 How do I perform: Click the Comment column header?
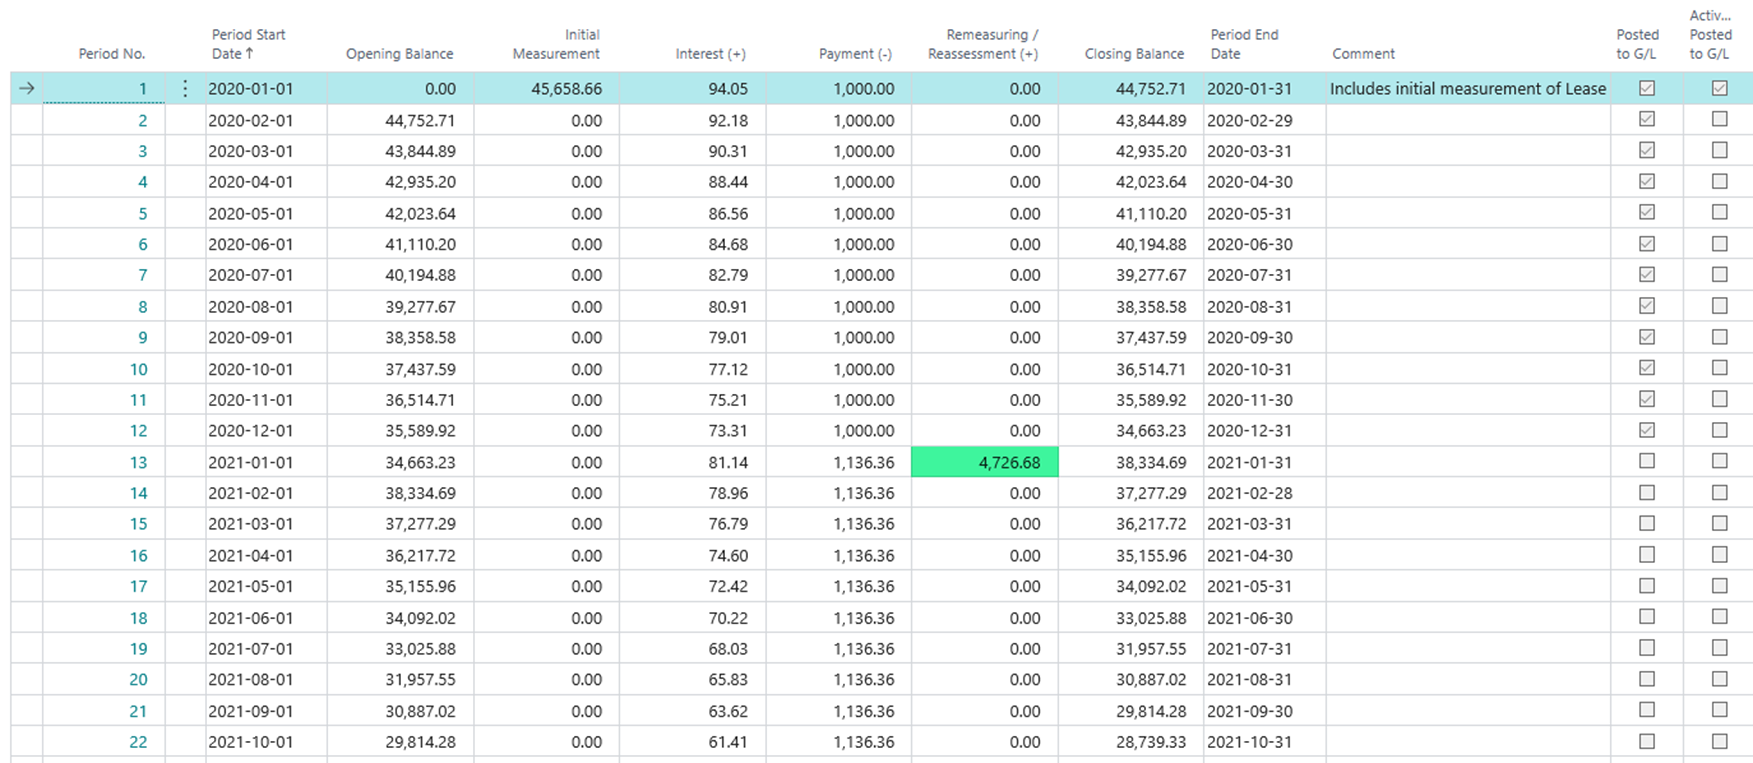point(1364,54)
